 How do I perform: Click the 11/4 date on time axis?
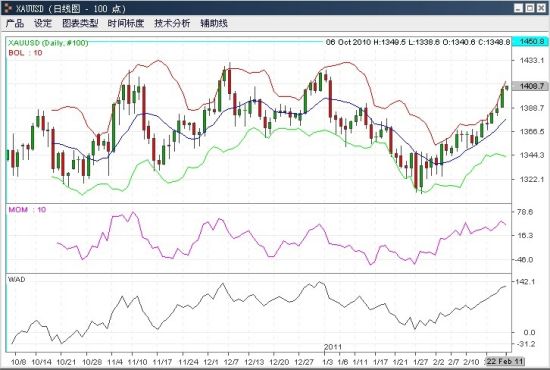pyautogui.click(x=114, y=362)
